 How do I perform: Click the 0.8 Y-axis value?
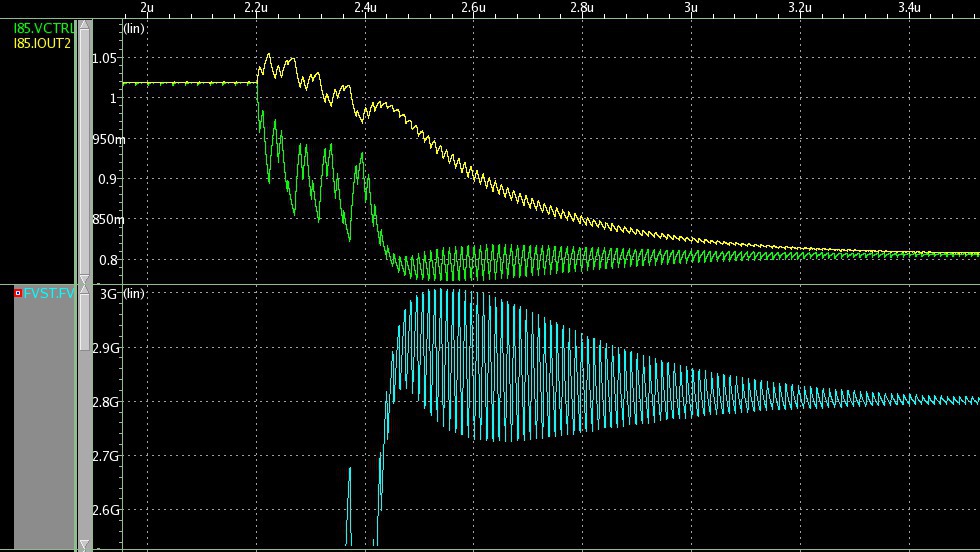[x=108, y=260]
